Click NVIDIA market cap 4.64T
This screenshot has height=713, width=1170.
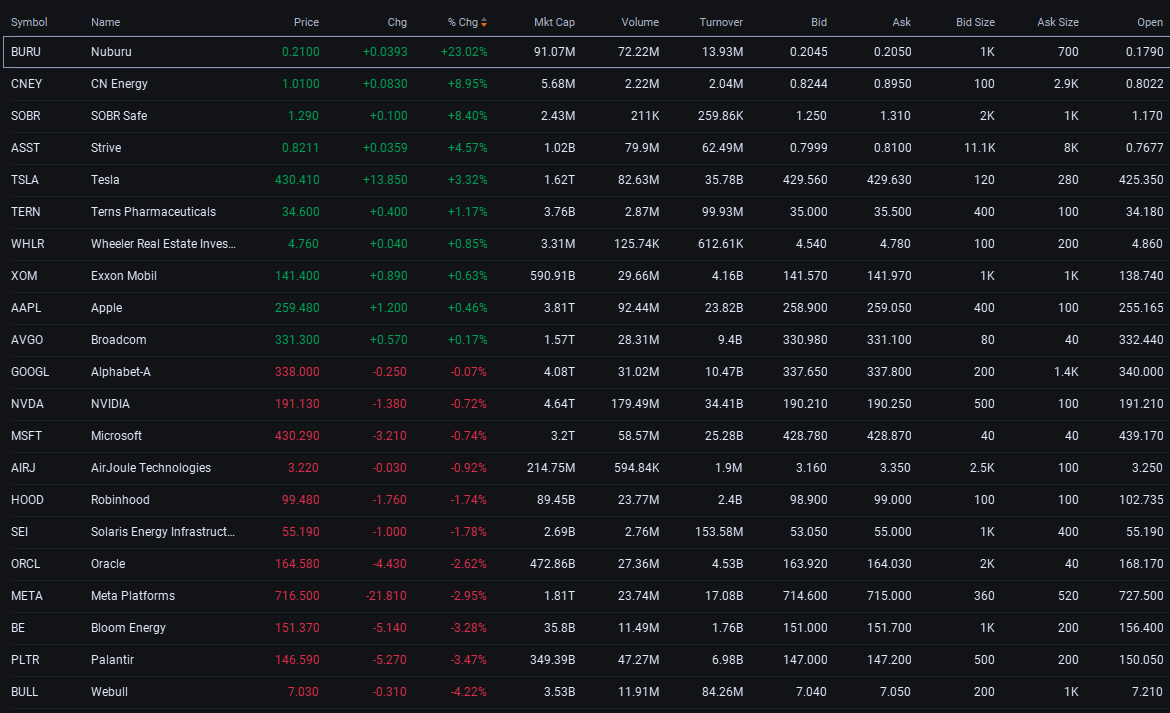point(560,404)
